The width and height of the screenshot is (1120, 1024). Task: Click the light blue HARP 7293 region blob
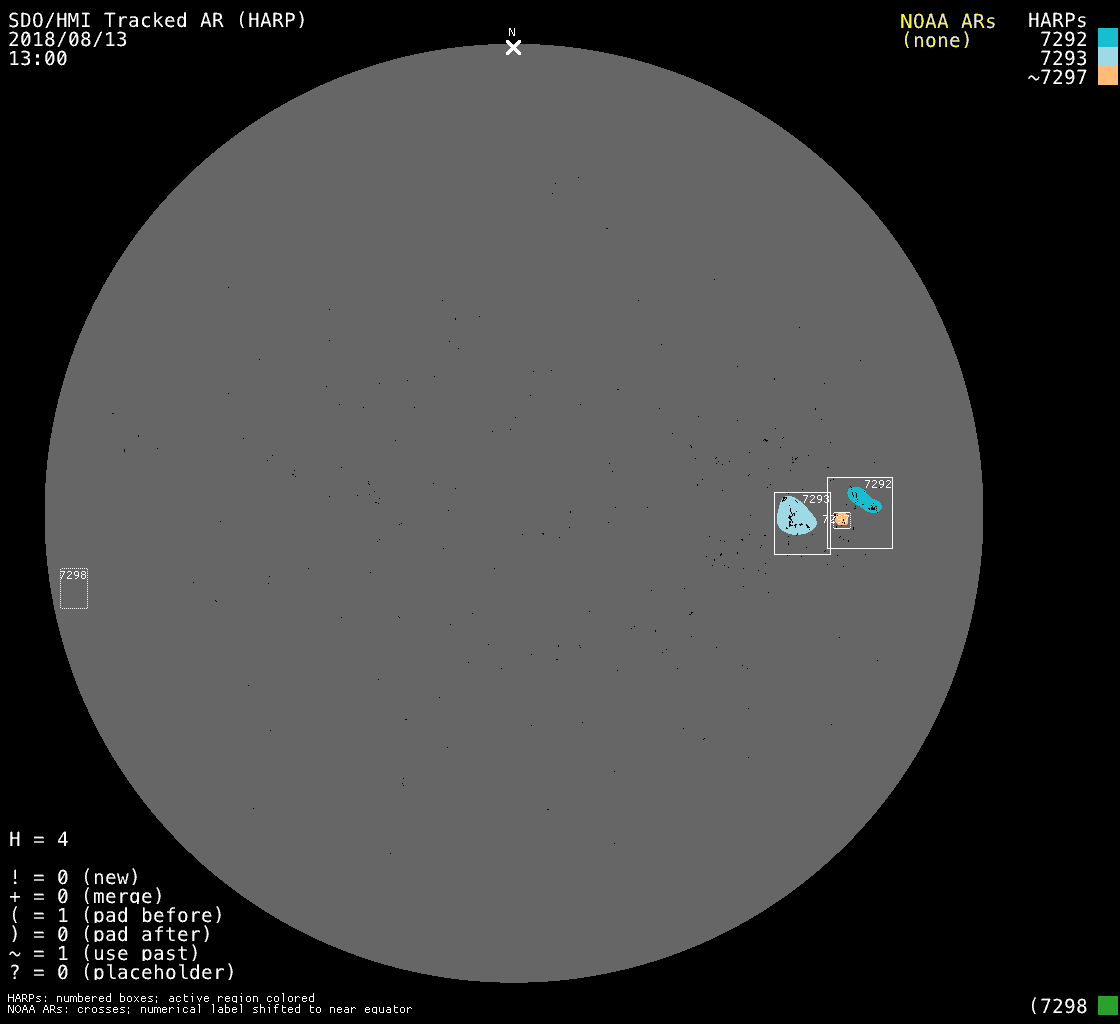coord(795,517)
